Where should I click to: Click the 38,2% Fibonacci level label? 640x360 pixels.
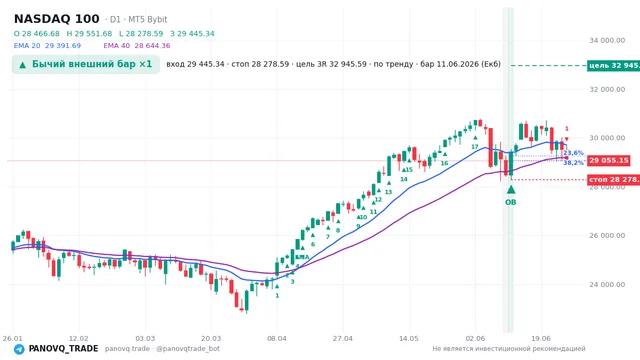[x=573, y=163]
